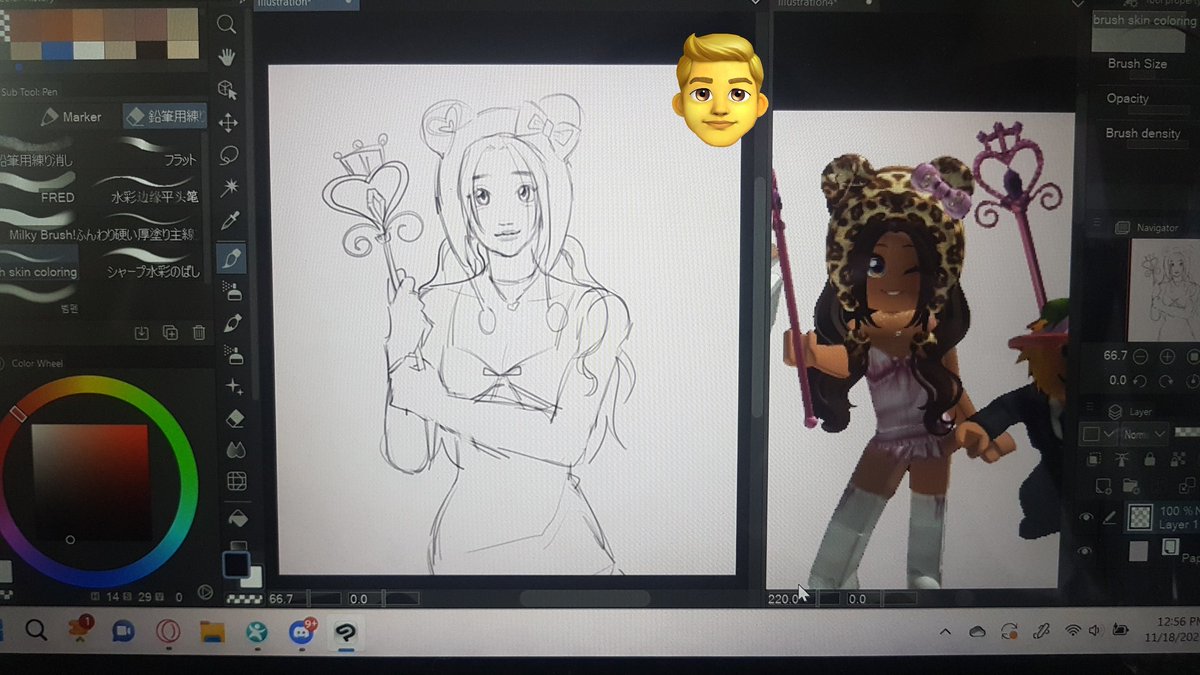This screenshot has width=1200, height=675.
Task: Hide the Paper layer eye icon
Action: click(1085, 551)
